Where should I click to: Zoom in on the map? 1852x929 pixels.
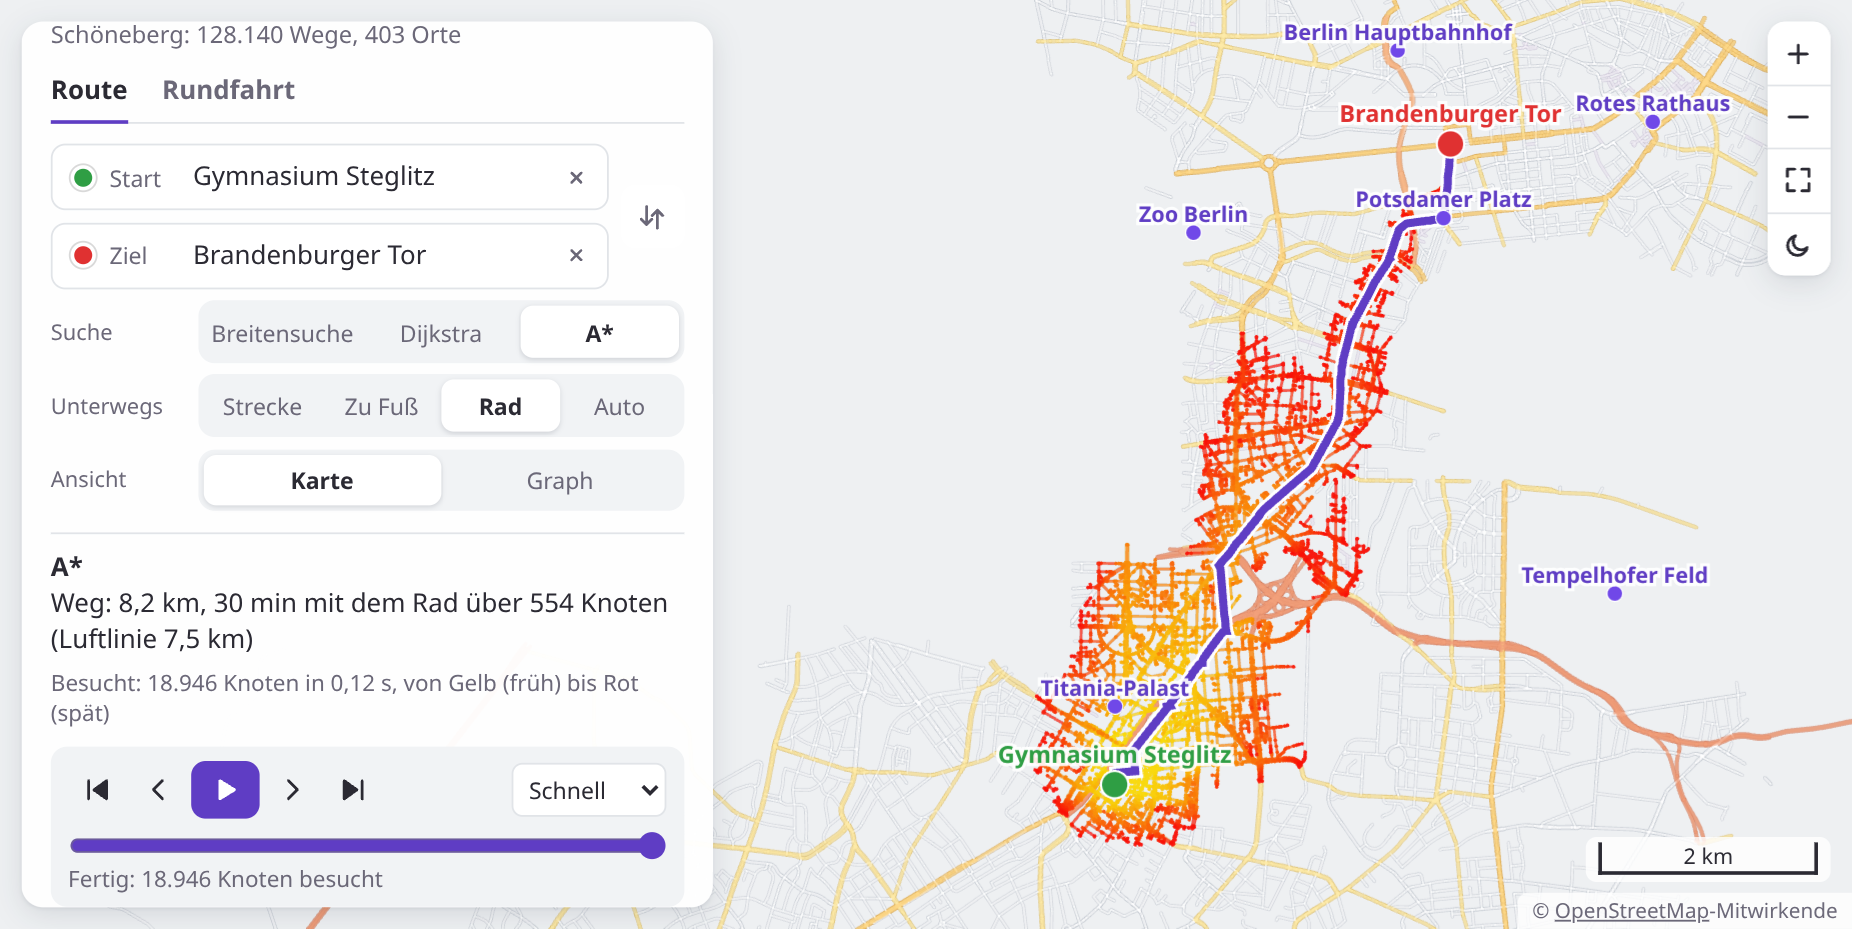(1798, 54)
